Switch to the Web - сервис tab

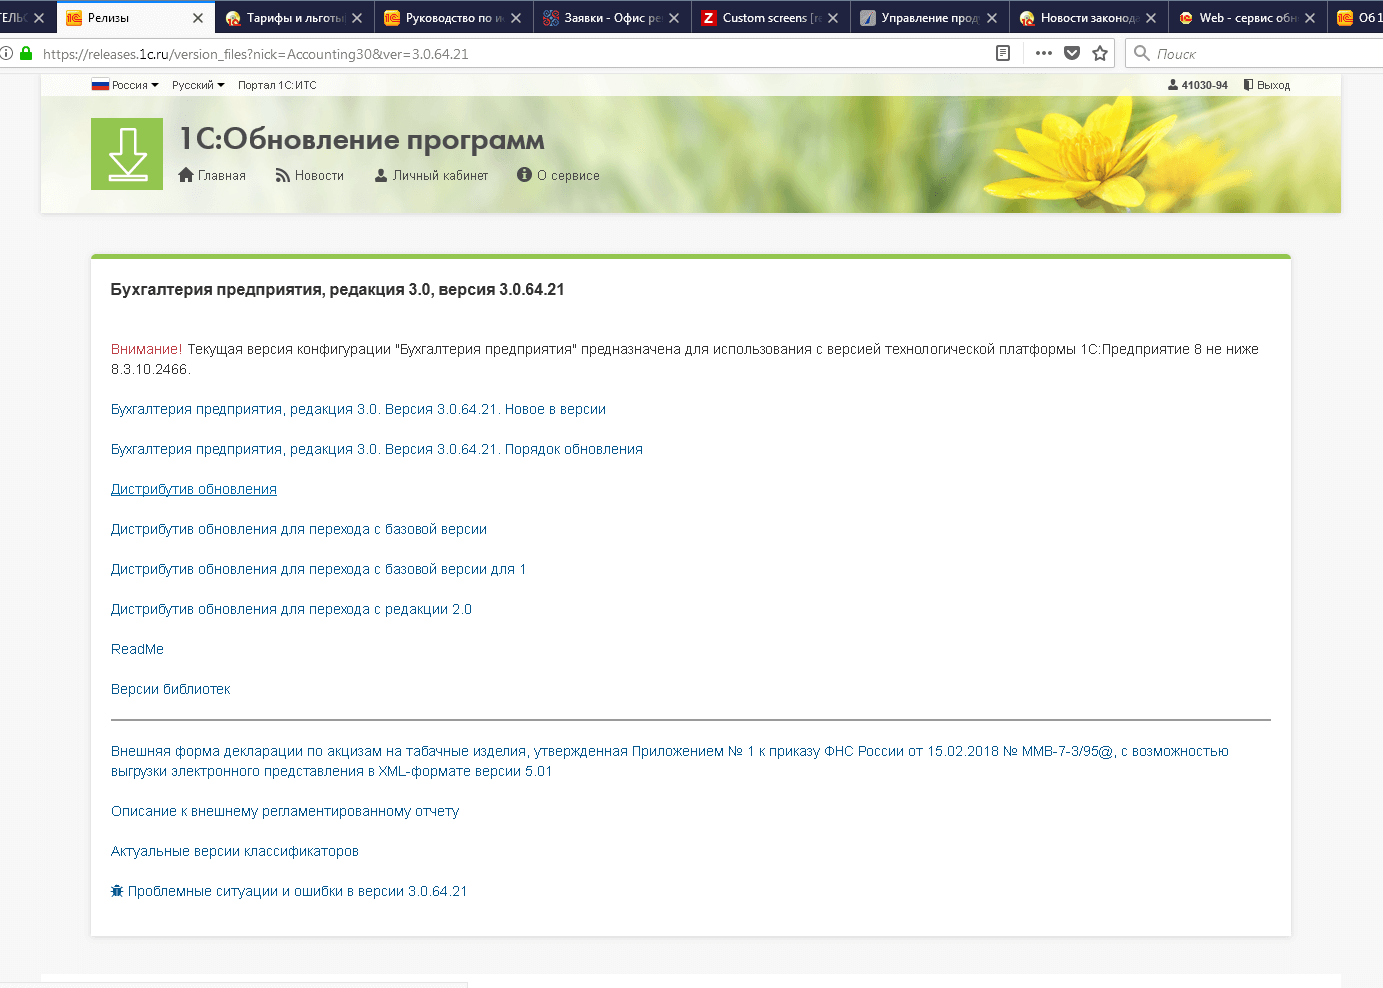[x=1248, y=18]
